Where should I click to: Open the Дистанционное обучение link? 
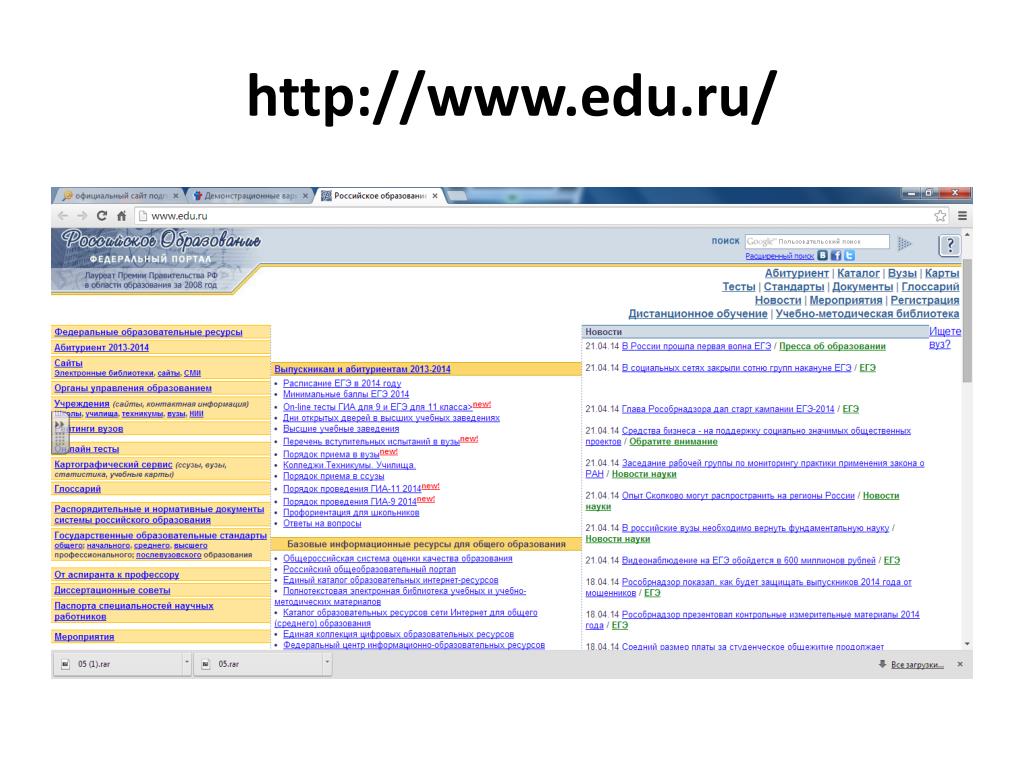pyautogui.click(x=697, y=313)
